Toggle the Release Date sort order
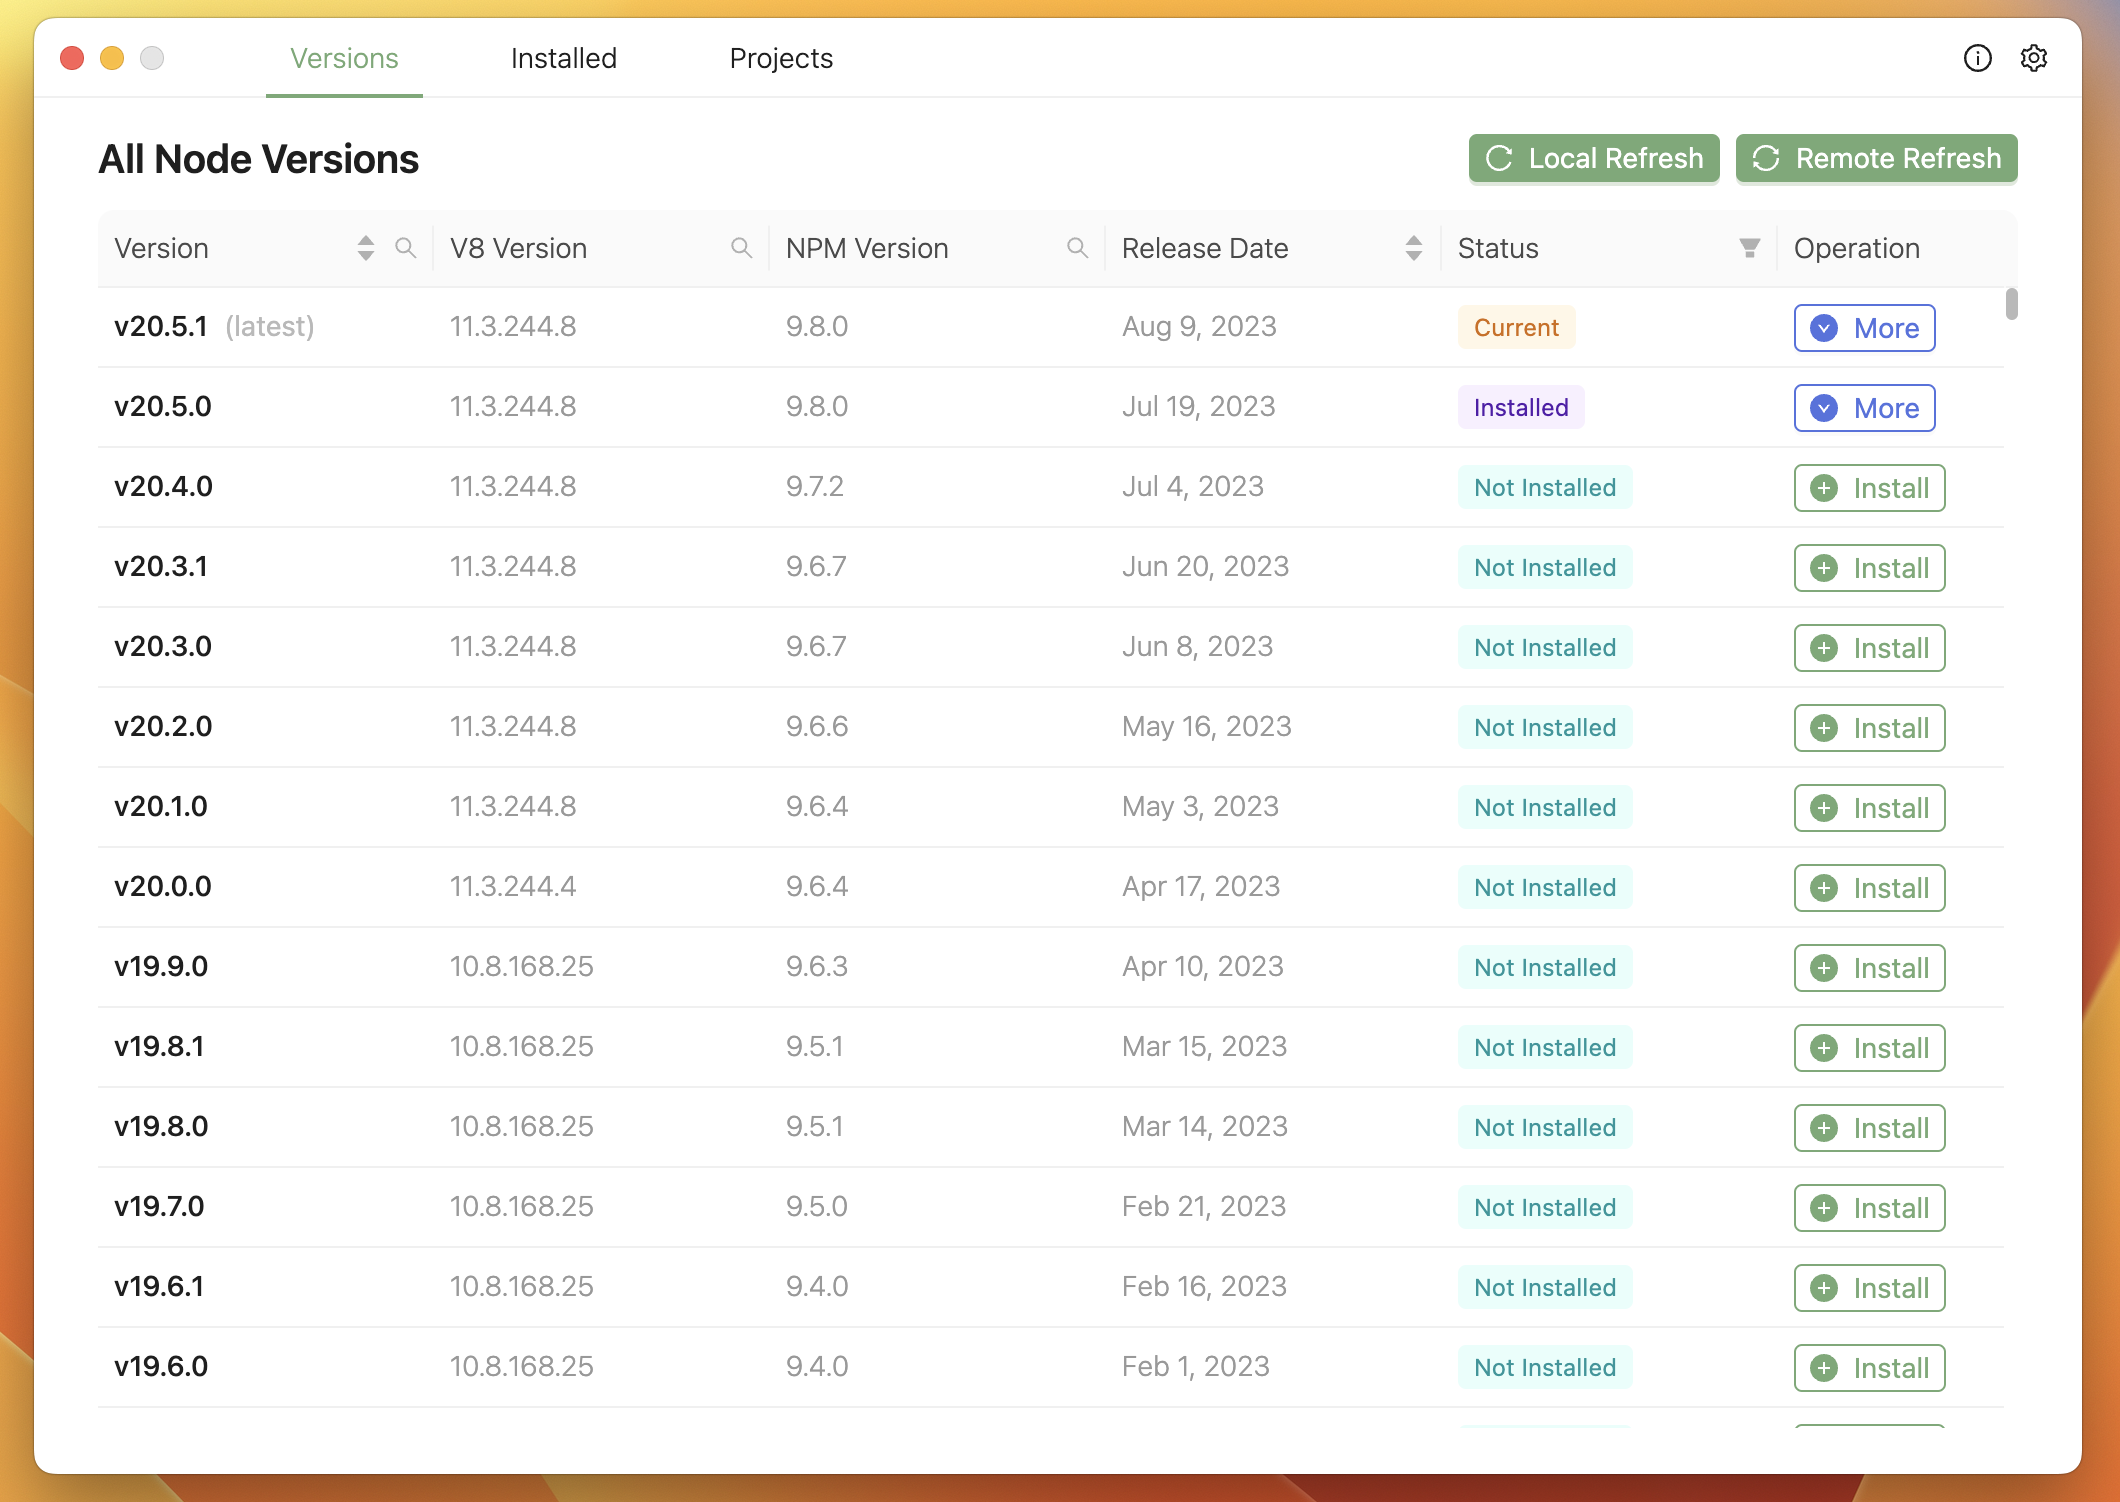Viewport: 2120px width, 1502px height. pyautogui.click(x=1413, y=247)
